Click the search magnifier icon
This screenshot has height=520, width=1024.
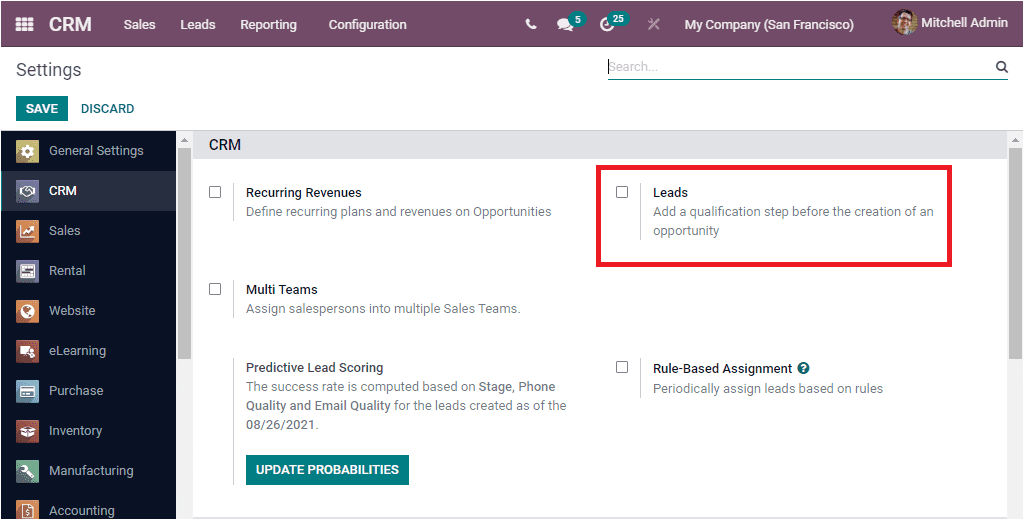(x=1001, y=67)
